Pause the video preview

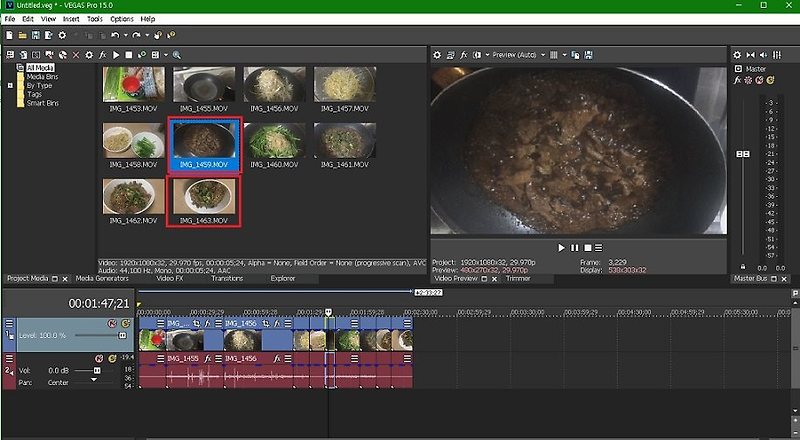[574, 248]
